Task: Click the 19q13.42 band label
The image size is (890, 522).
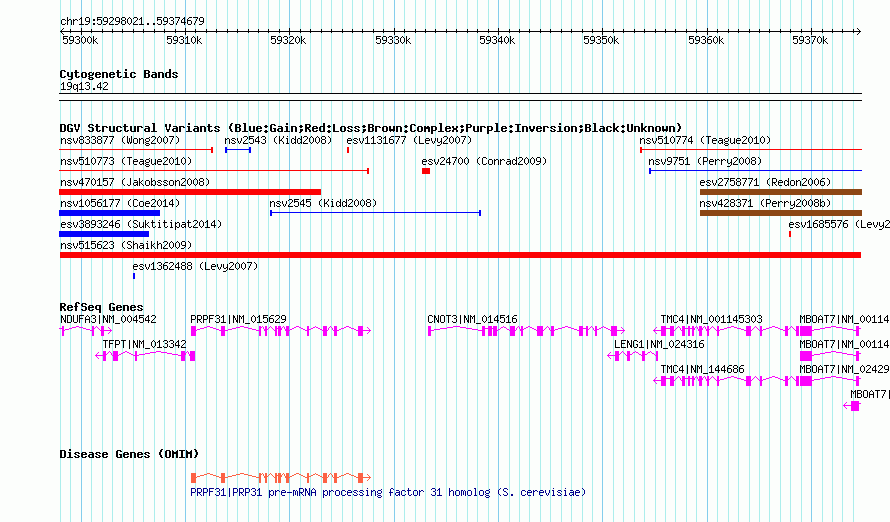Action: point(84,86)
